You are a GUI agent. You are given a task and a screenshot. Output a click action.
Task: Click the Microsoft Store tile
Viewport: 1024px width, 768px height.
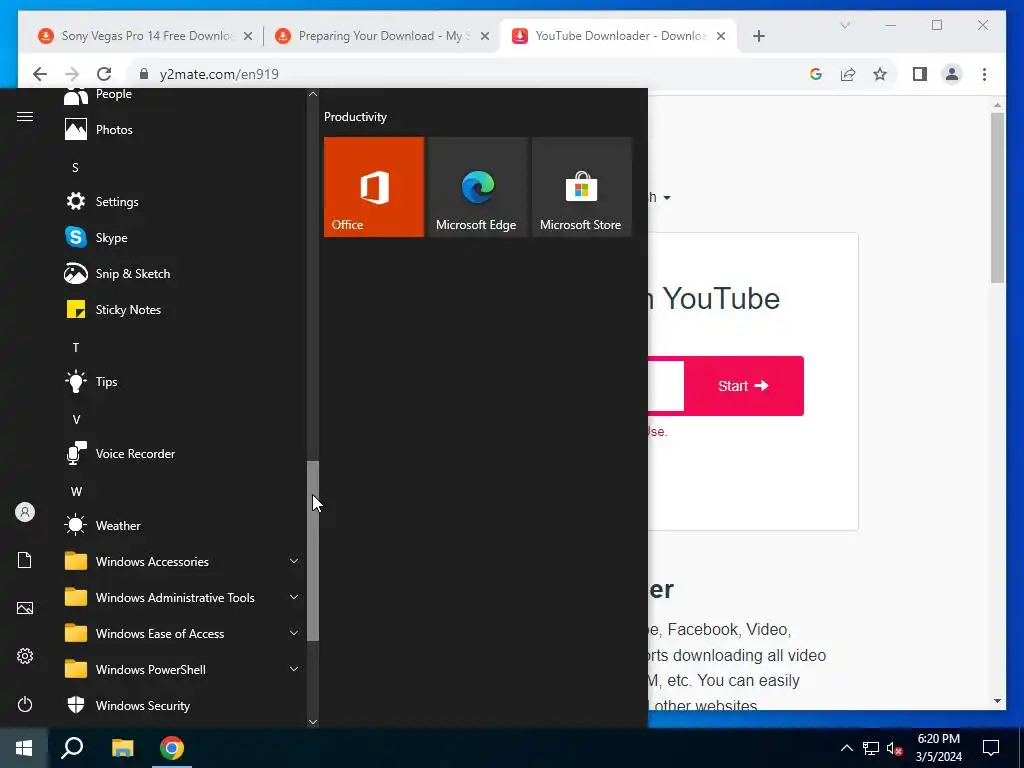point(582,187)
